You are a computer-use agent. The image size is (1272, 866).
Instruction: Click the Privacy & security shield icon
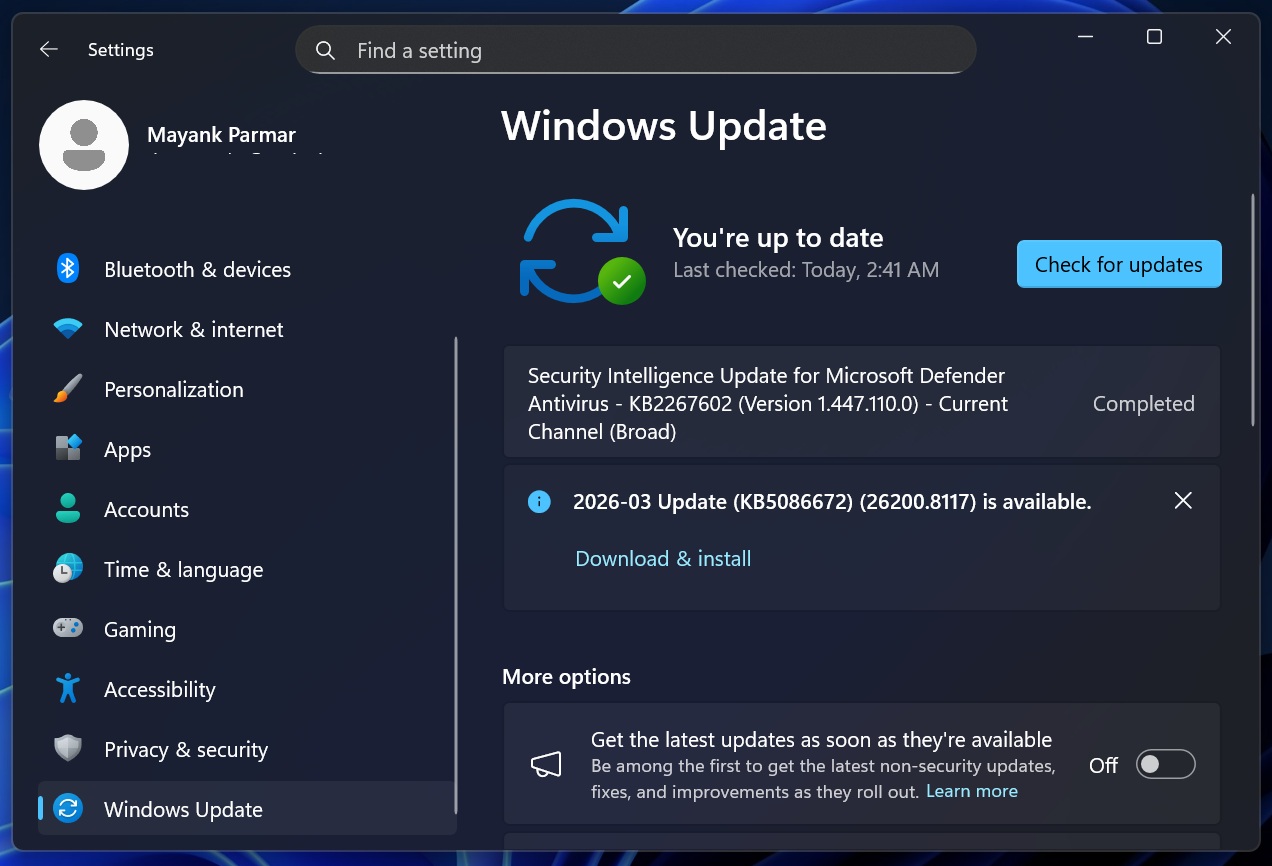(68, 749)
